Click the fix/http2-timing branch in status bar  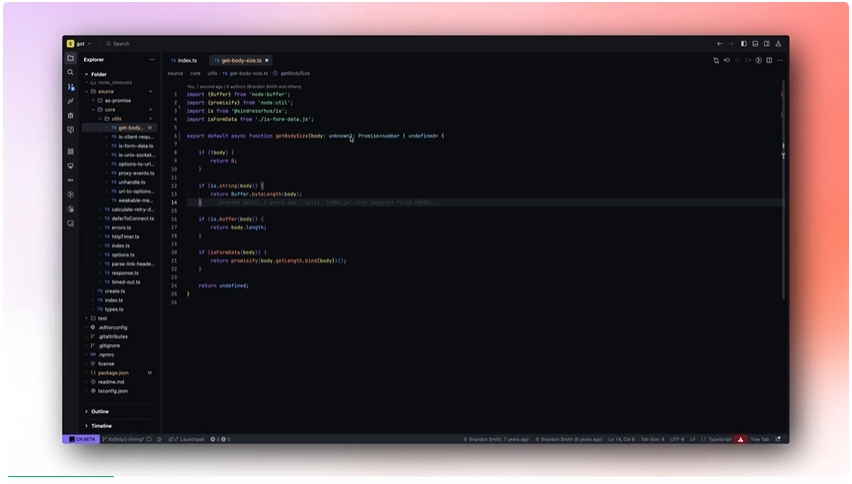coord(123,439)
